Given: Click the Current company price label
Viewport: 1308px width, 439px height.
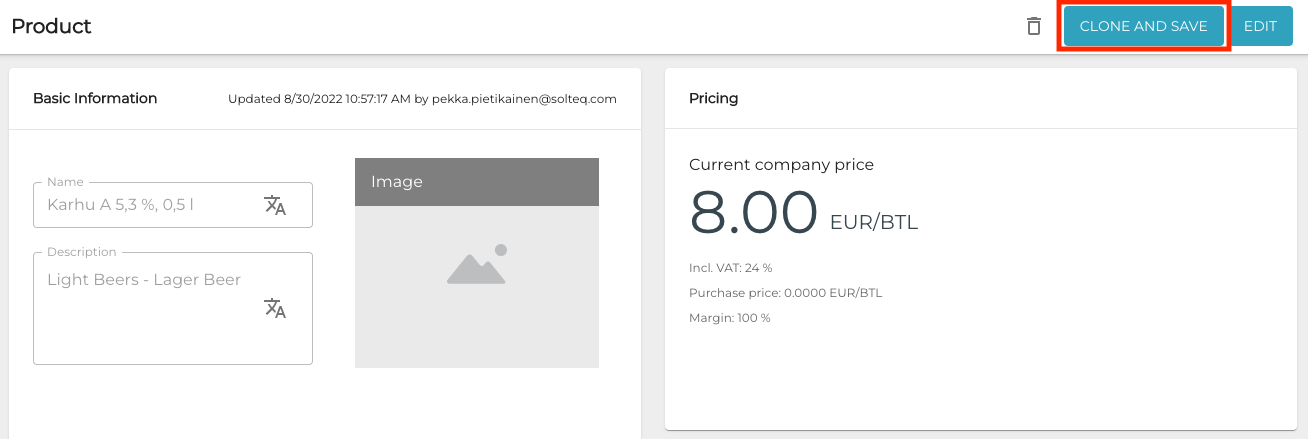Looking at the screenshot, I should [781, 164].
